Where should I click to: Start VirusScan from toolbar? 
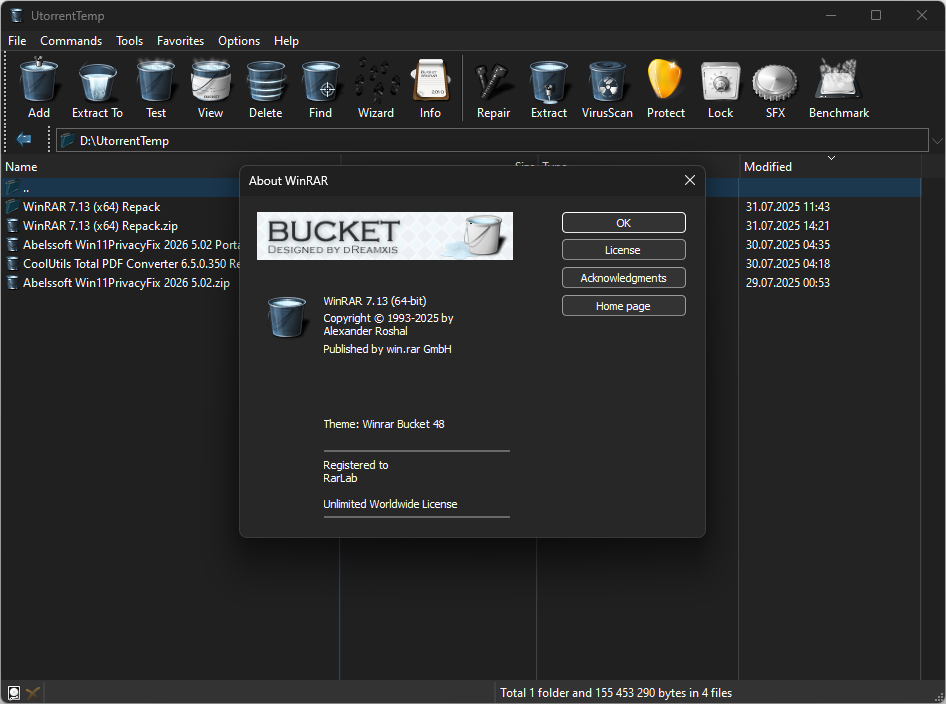(607, 89)
